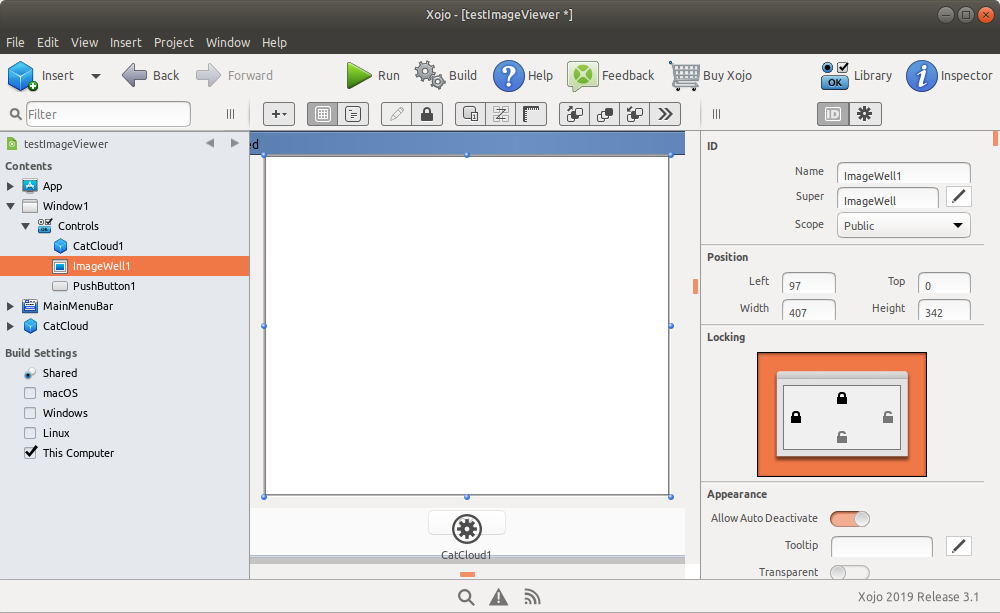
Task: Open the Project menu
Action: click(173, 42)
